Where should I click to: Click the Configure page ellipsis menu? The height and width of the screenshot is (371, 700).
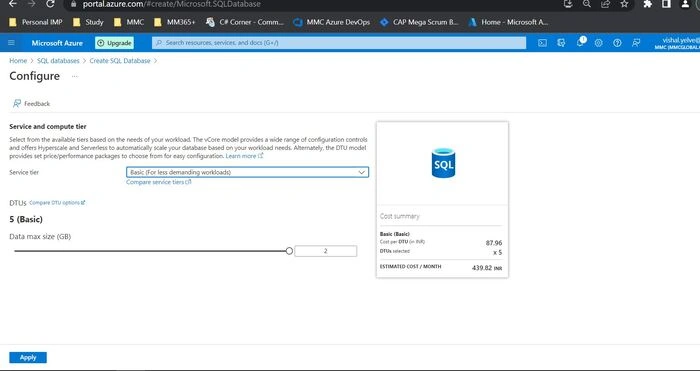tap(75, 76)
